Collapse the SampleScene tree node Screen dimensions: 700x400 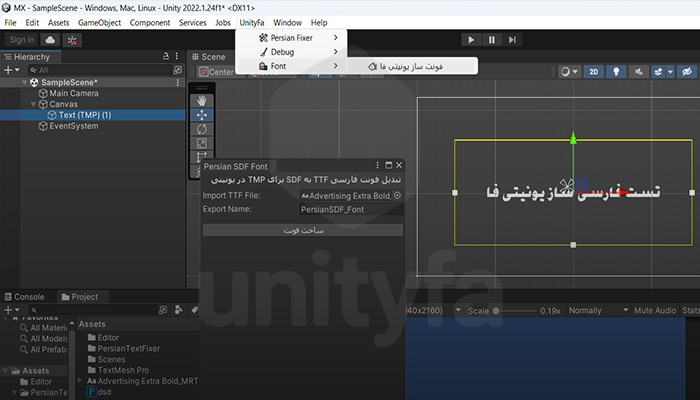pos(24,83)
